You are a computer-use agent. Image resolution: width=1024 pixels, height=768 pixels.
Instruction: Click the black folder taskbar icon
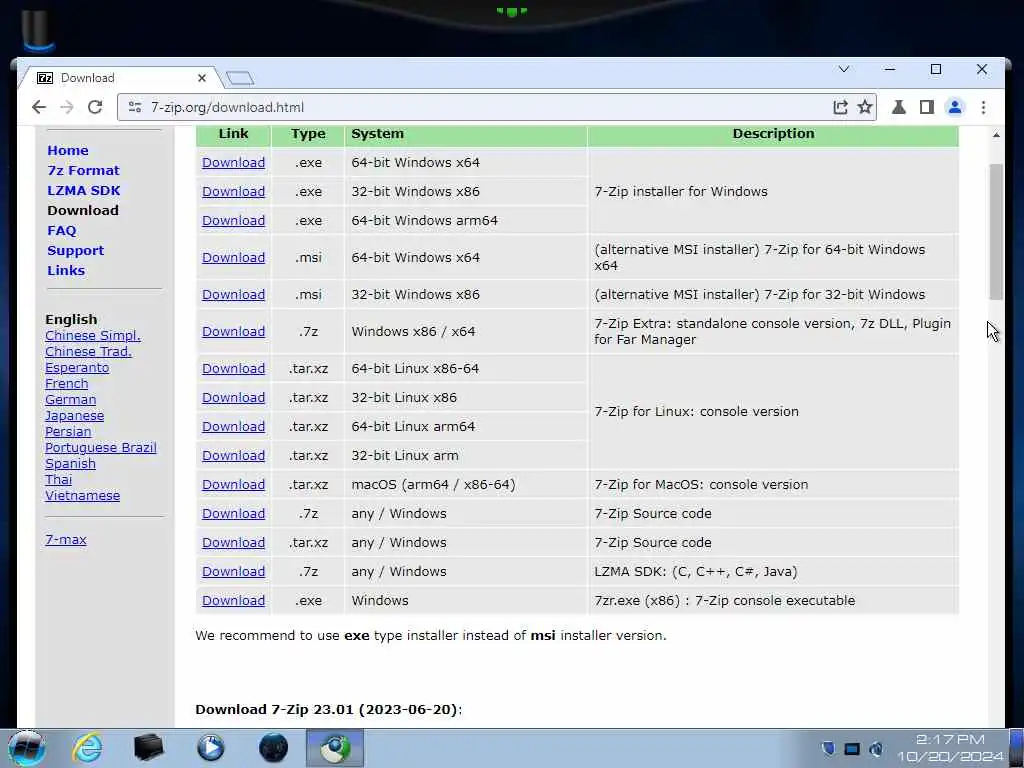pyautogui.click(x=148, y=748)
